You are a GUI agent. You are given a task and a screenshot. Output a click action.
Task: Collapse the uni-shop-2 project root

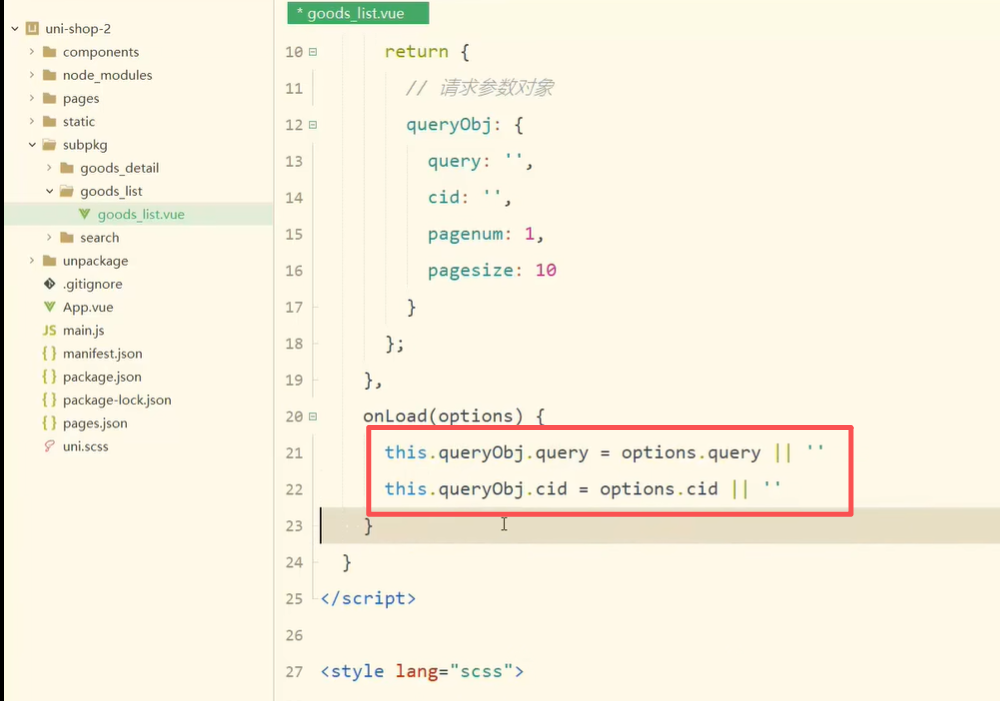pos(15,29)
